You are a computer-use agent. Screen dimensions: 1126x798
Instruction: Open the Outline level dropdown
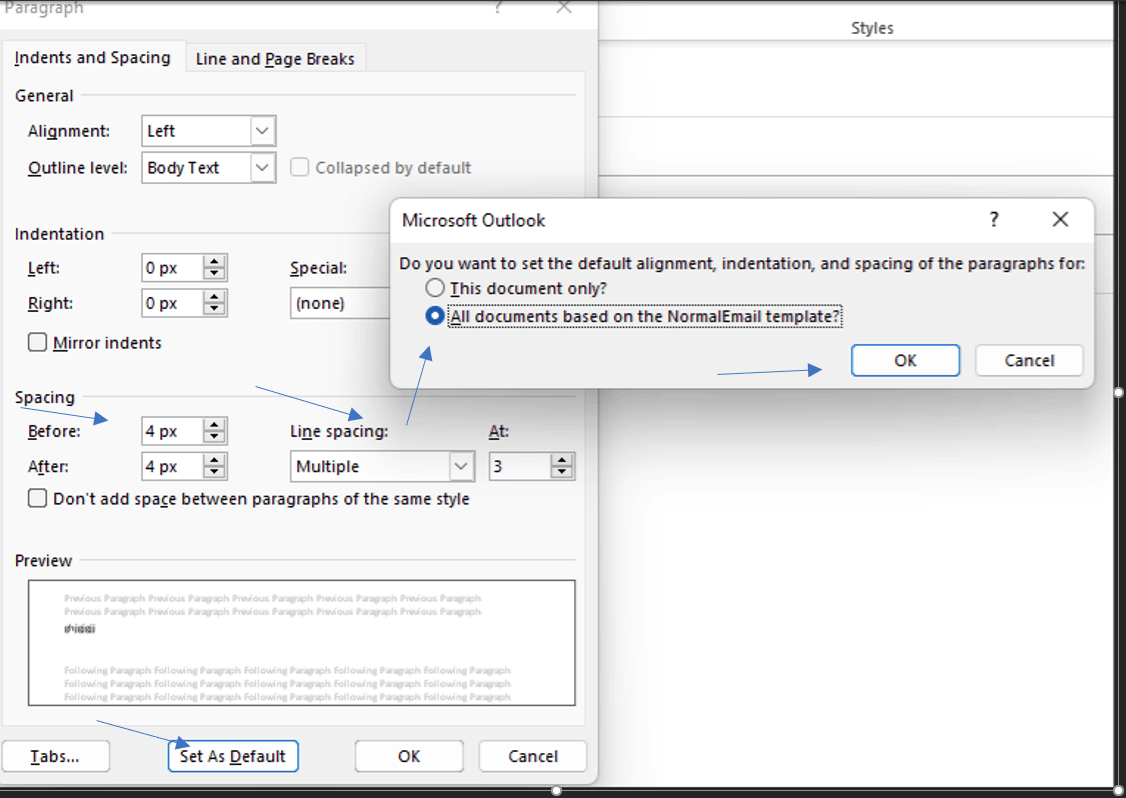(262, 167)
